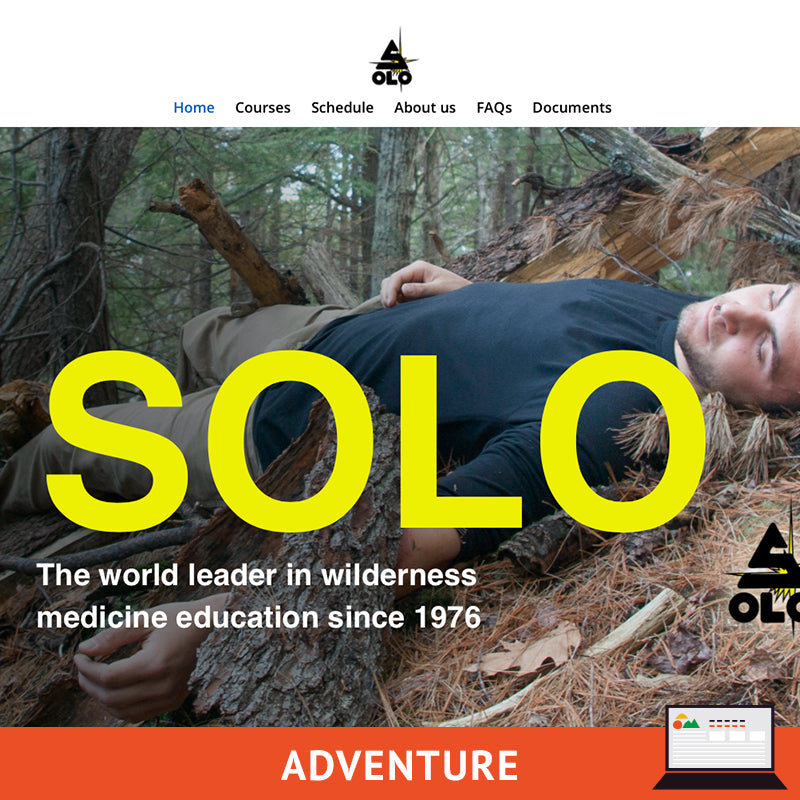
Task: Click the orange banner left of ADVENTURE
Action: point(140,764)
